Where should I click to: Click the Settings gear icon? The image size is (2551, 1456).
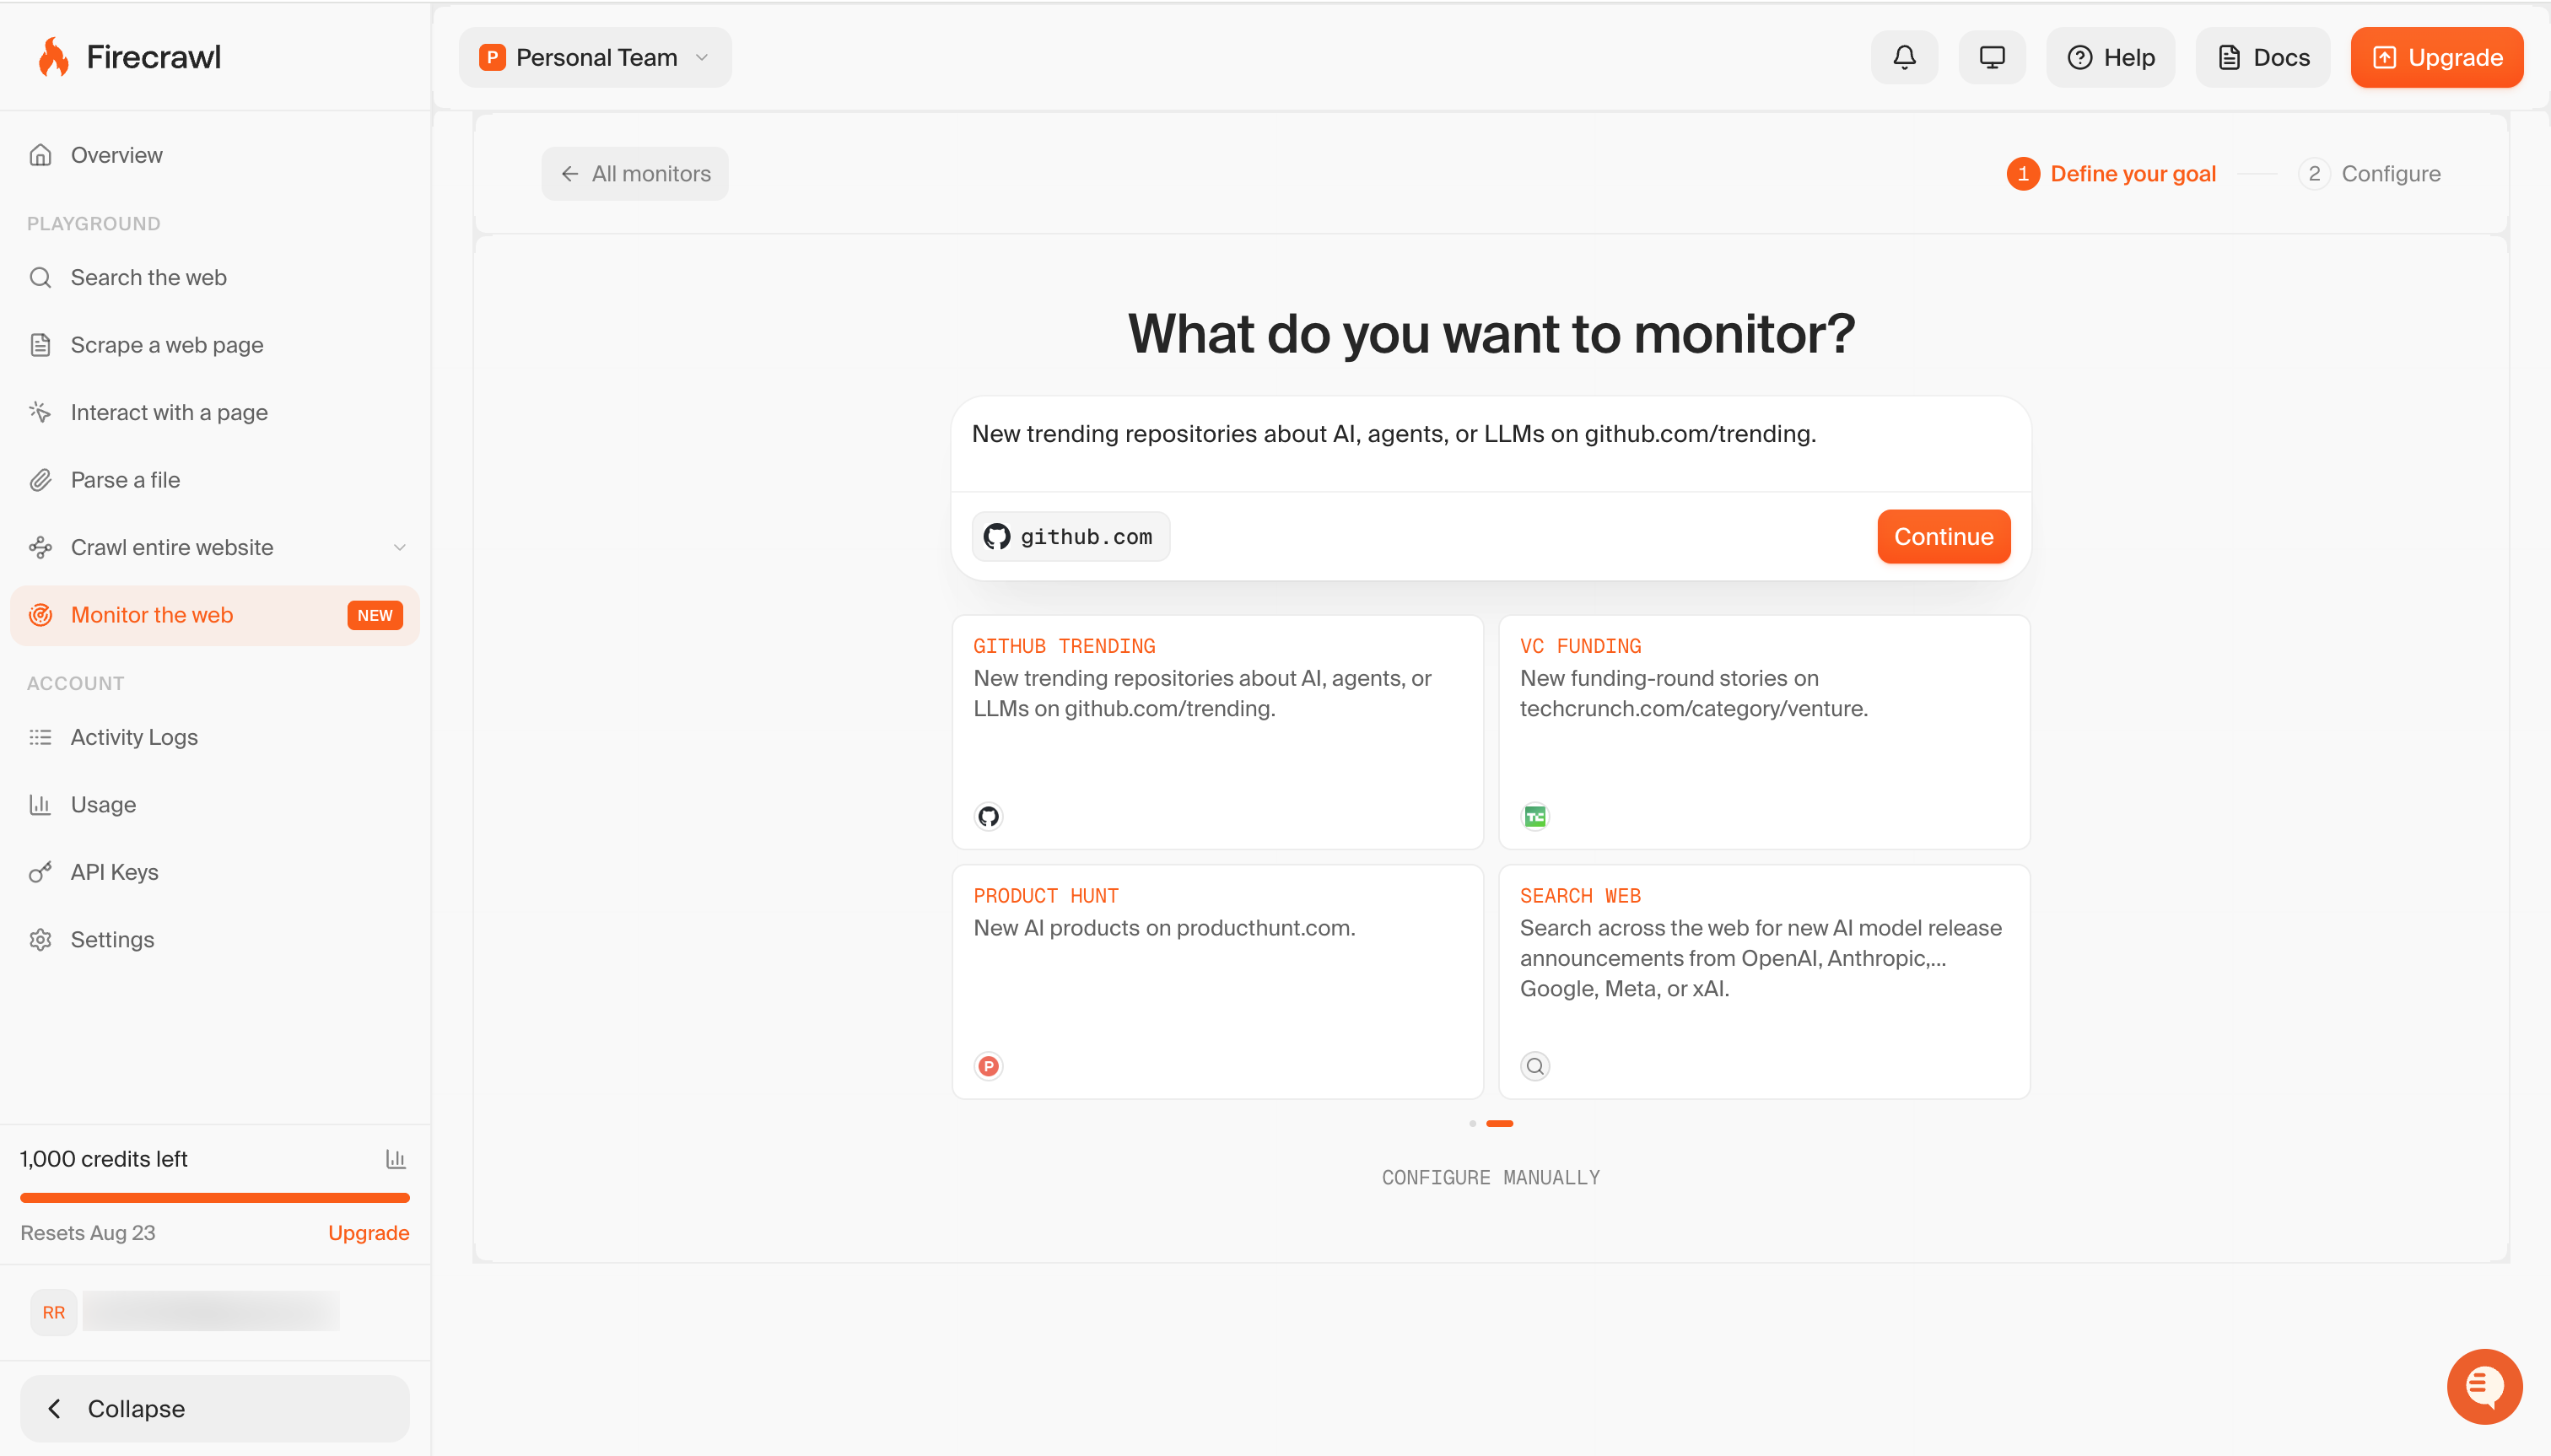(40, 940)
